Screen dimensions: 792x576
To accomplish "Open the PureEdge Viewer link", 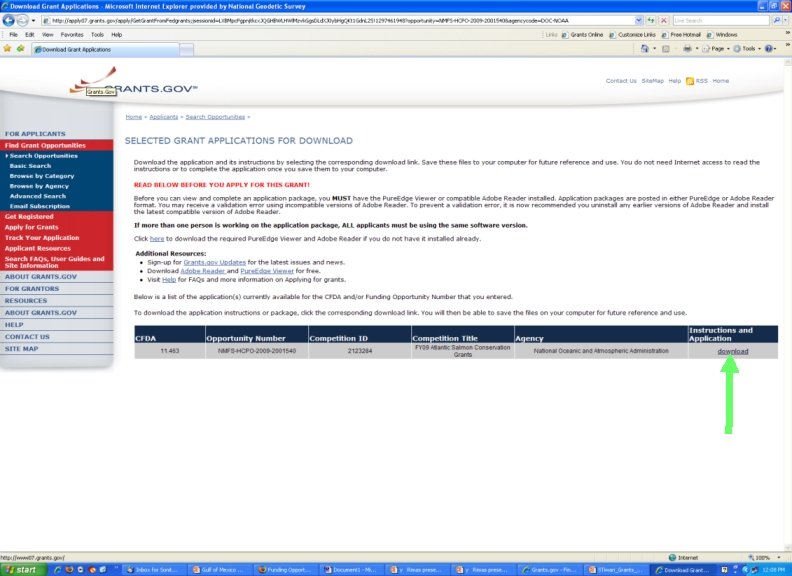I will click(267, 271).
